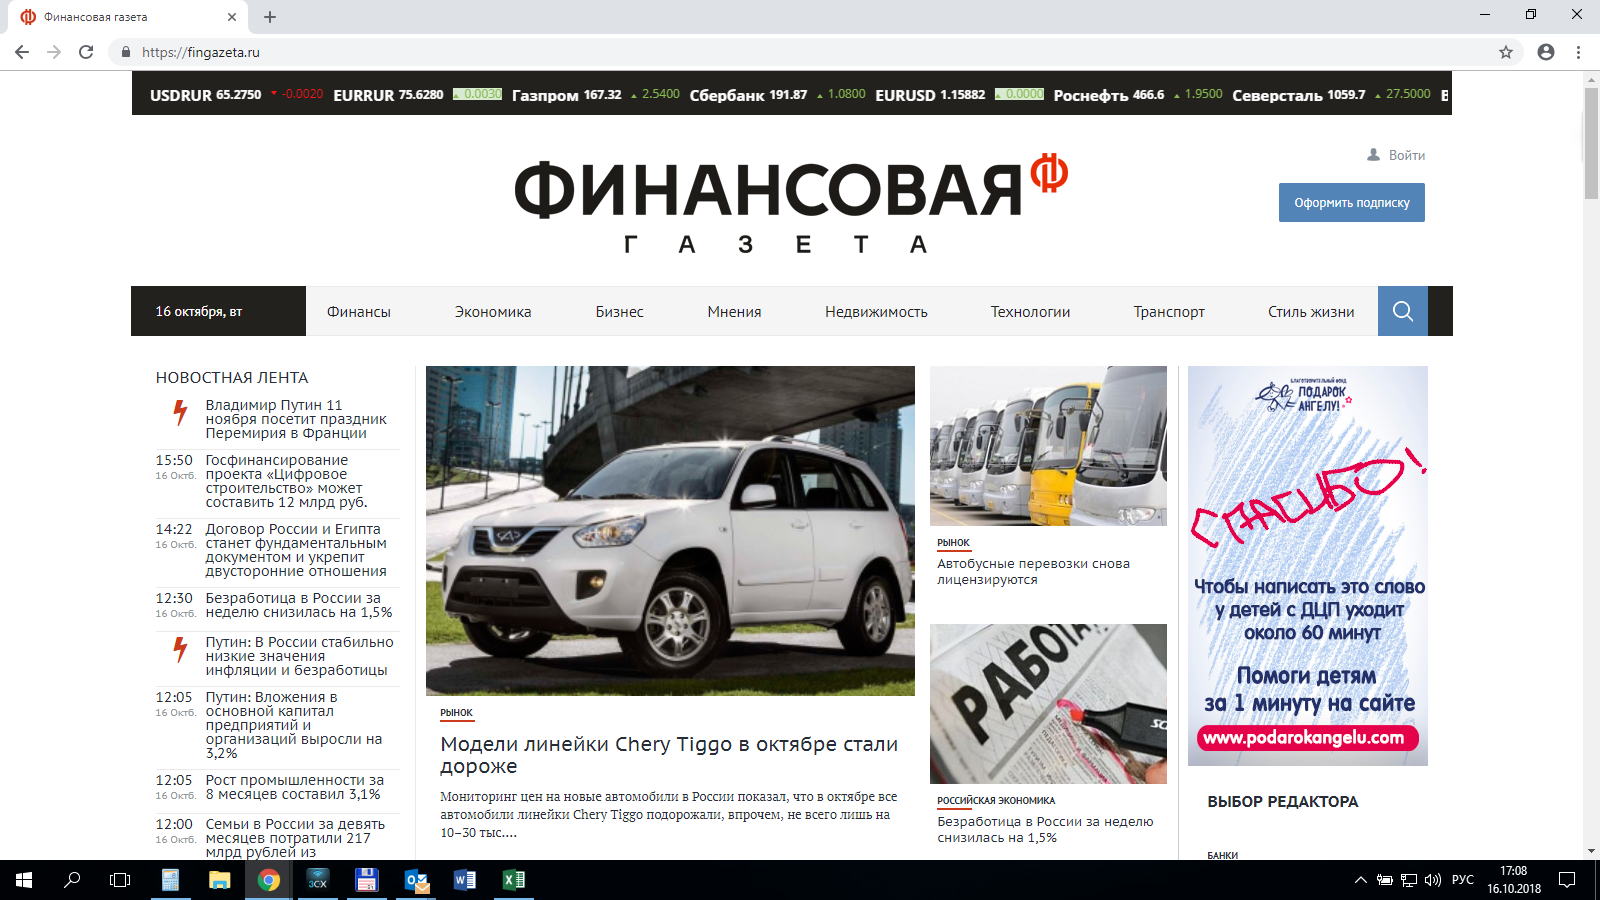This screenshot has height=900, width=1600.
Task: Open Chery Tiggo article headline
Action: click(669, 755)
